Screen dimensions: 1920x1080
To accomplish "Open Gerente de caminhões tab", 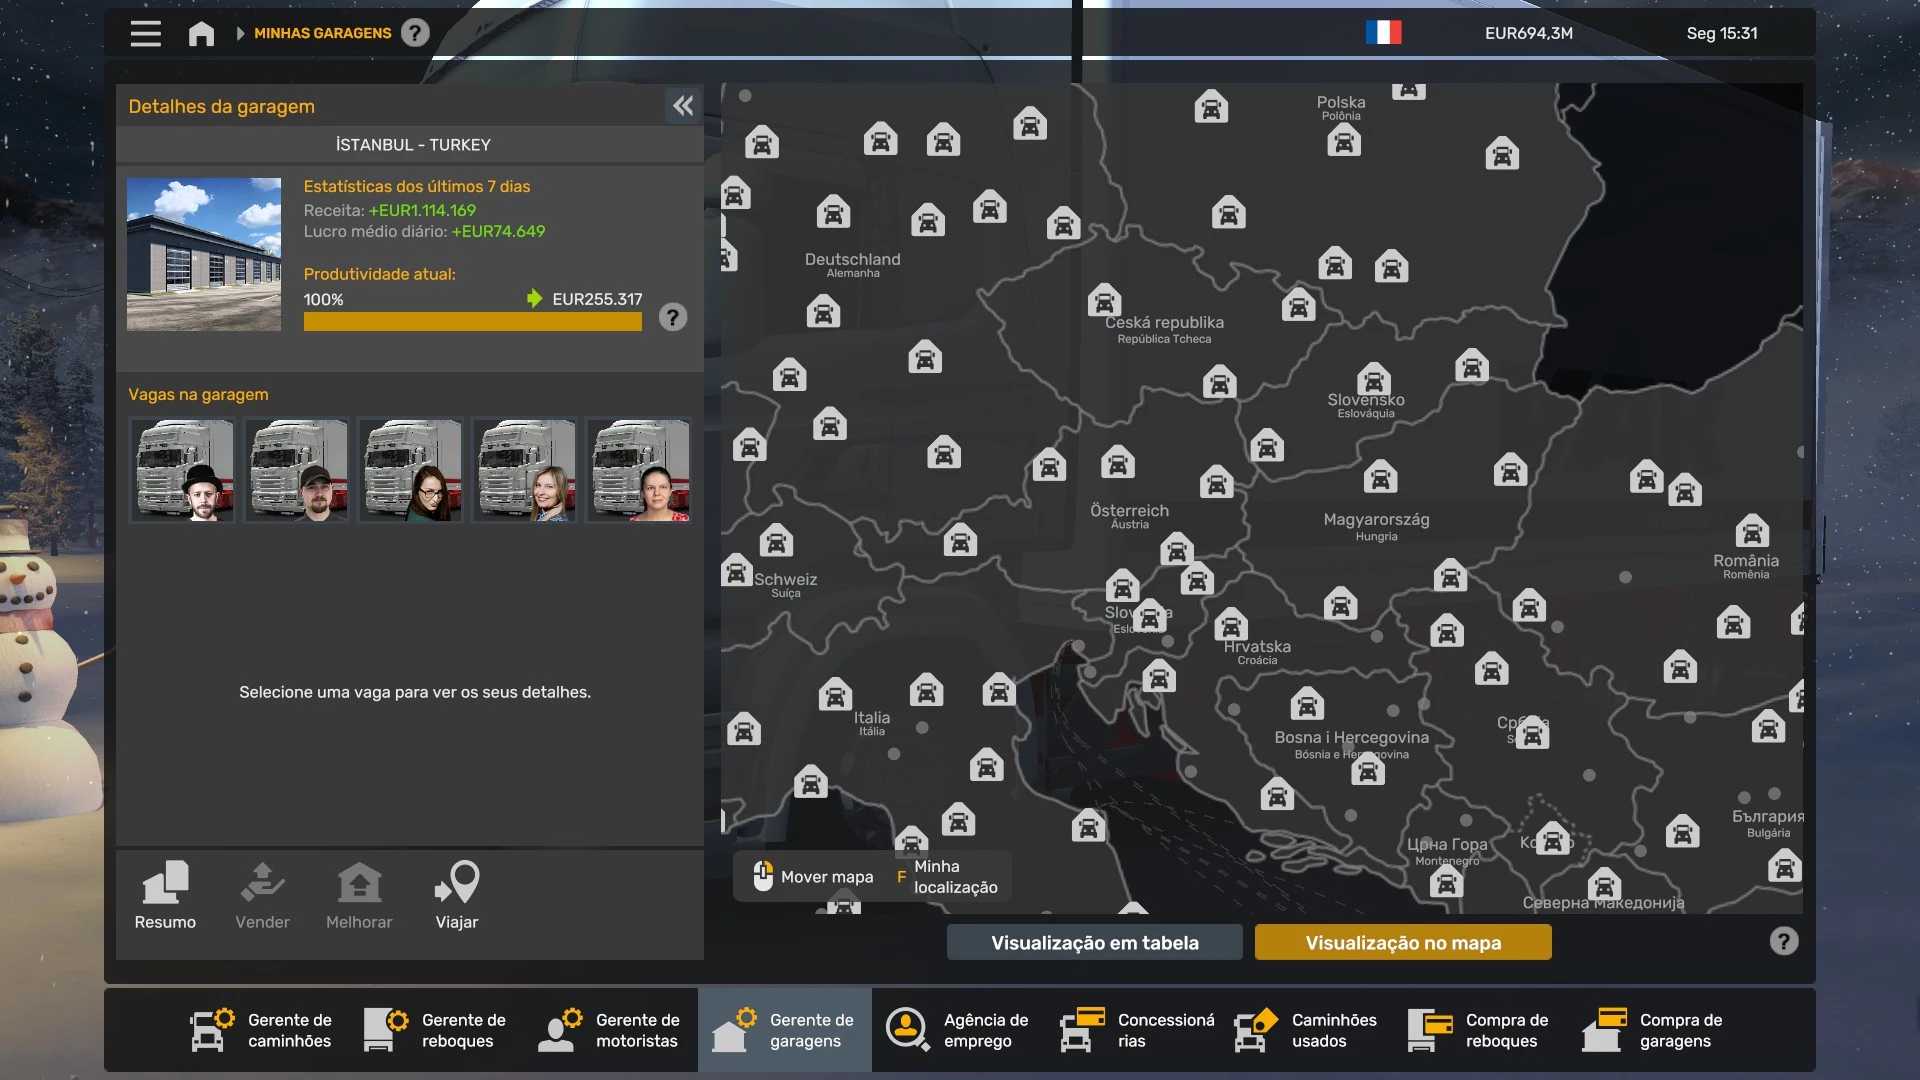I will click(262, 1030).
